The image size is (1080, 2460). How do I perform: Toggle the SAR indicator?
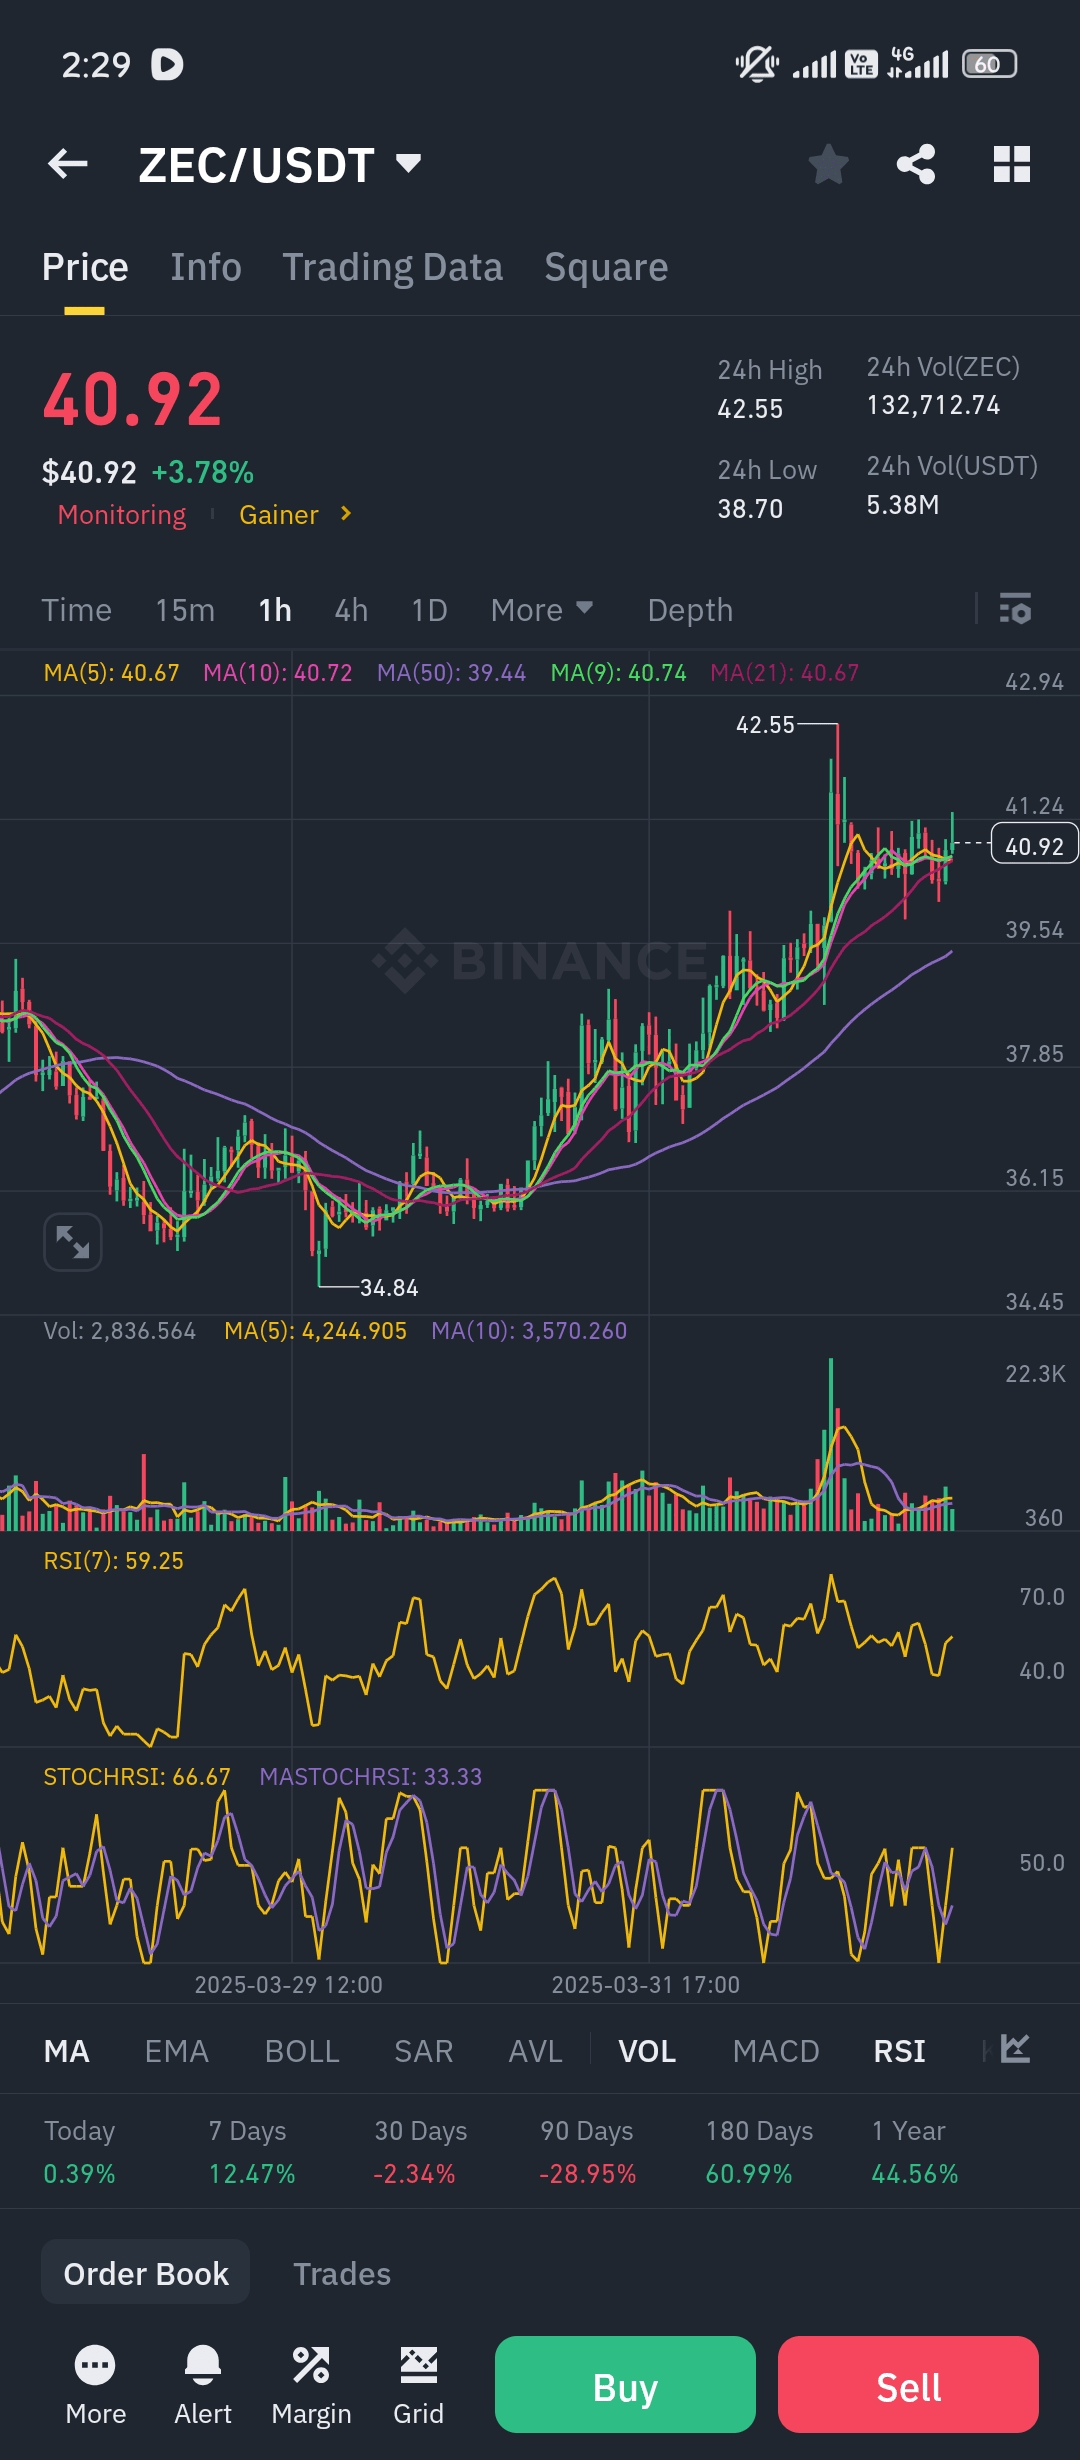[424, 2051]
